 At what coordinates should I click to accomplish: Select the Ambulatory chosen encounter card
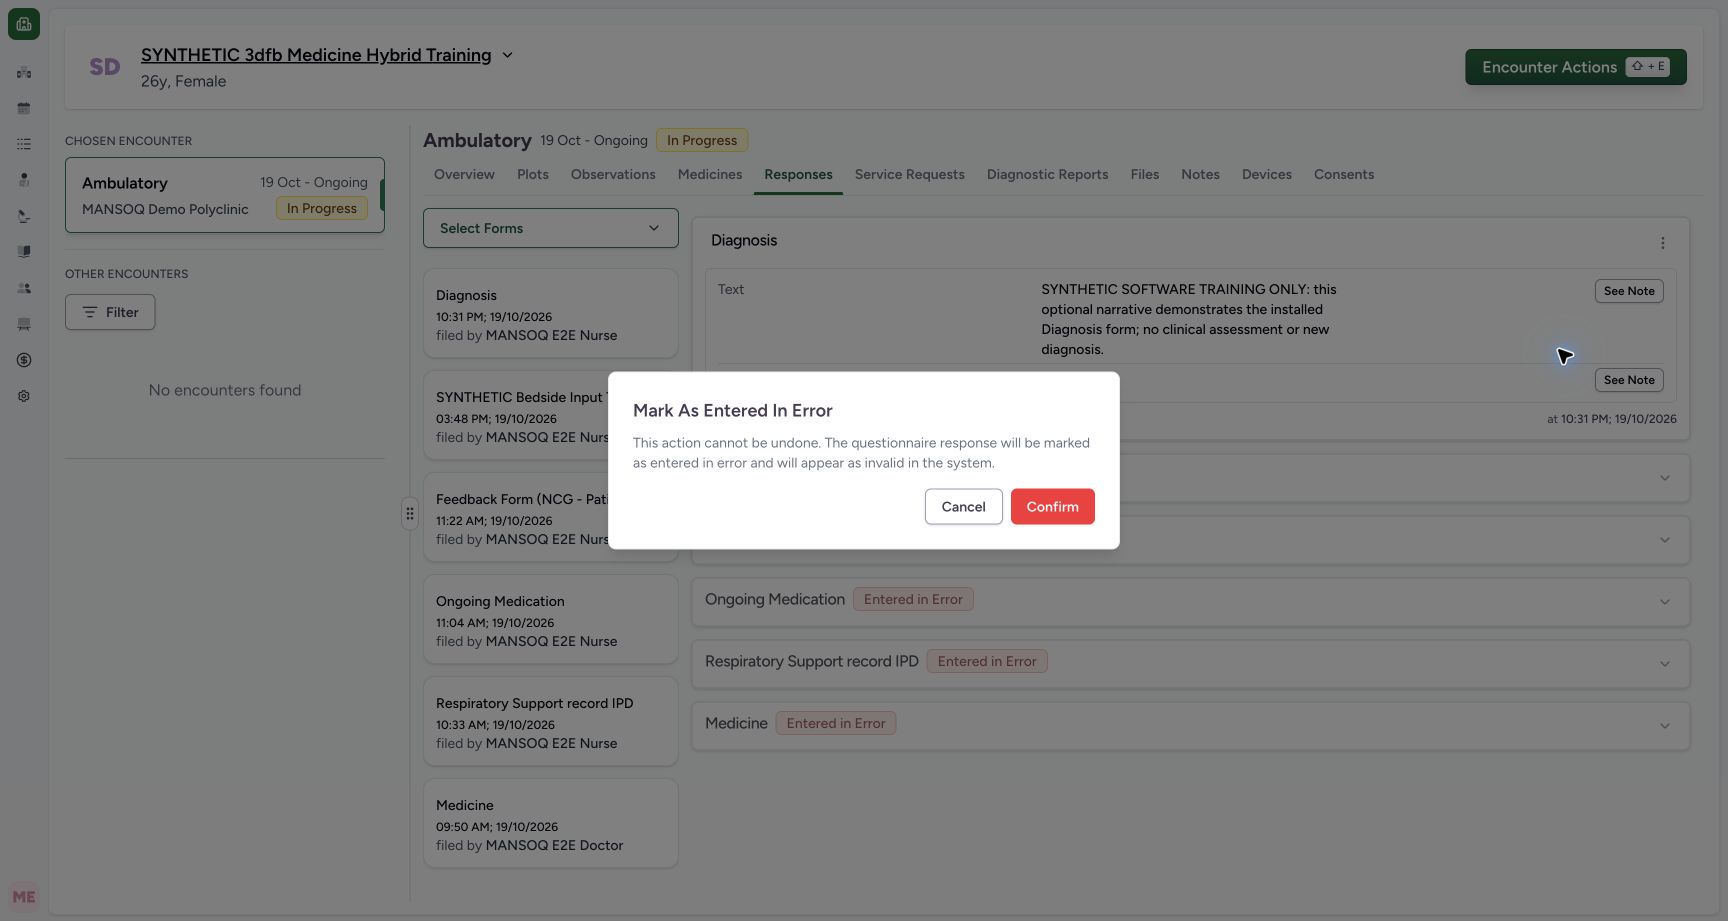point(225,195)
